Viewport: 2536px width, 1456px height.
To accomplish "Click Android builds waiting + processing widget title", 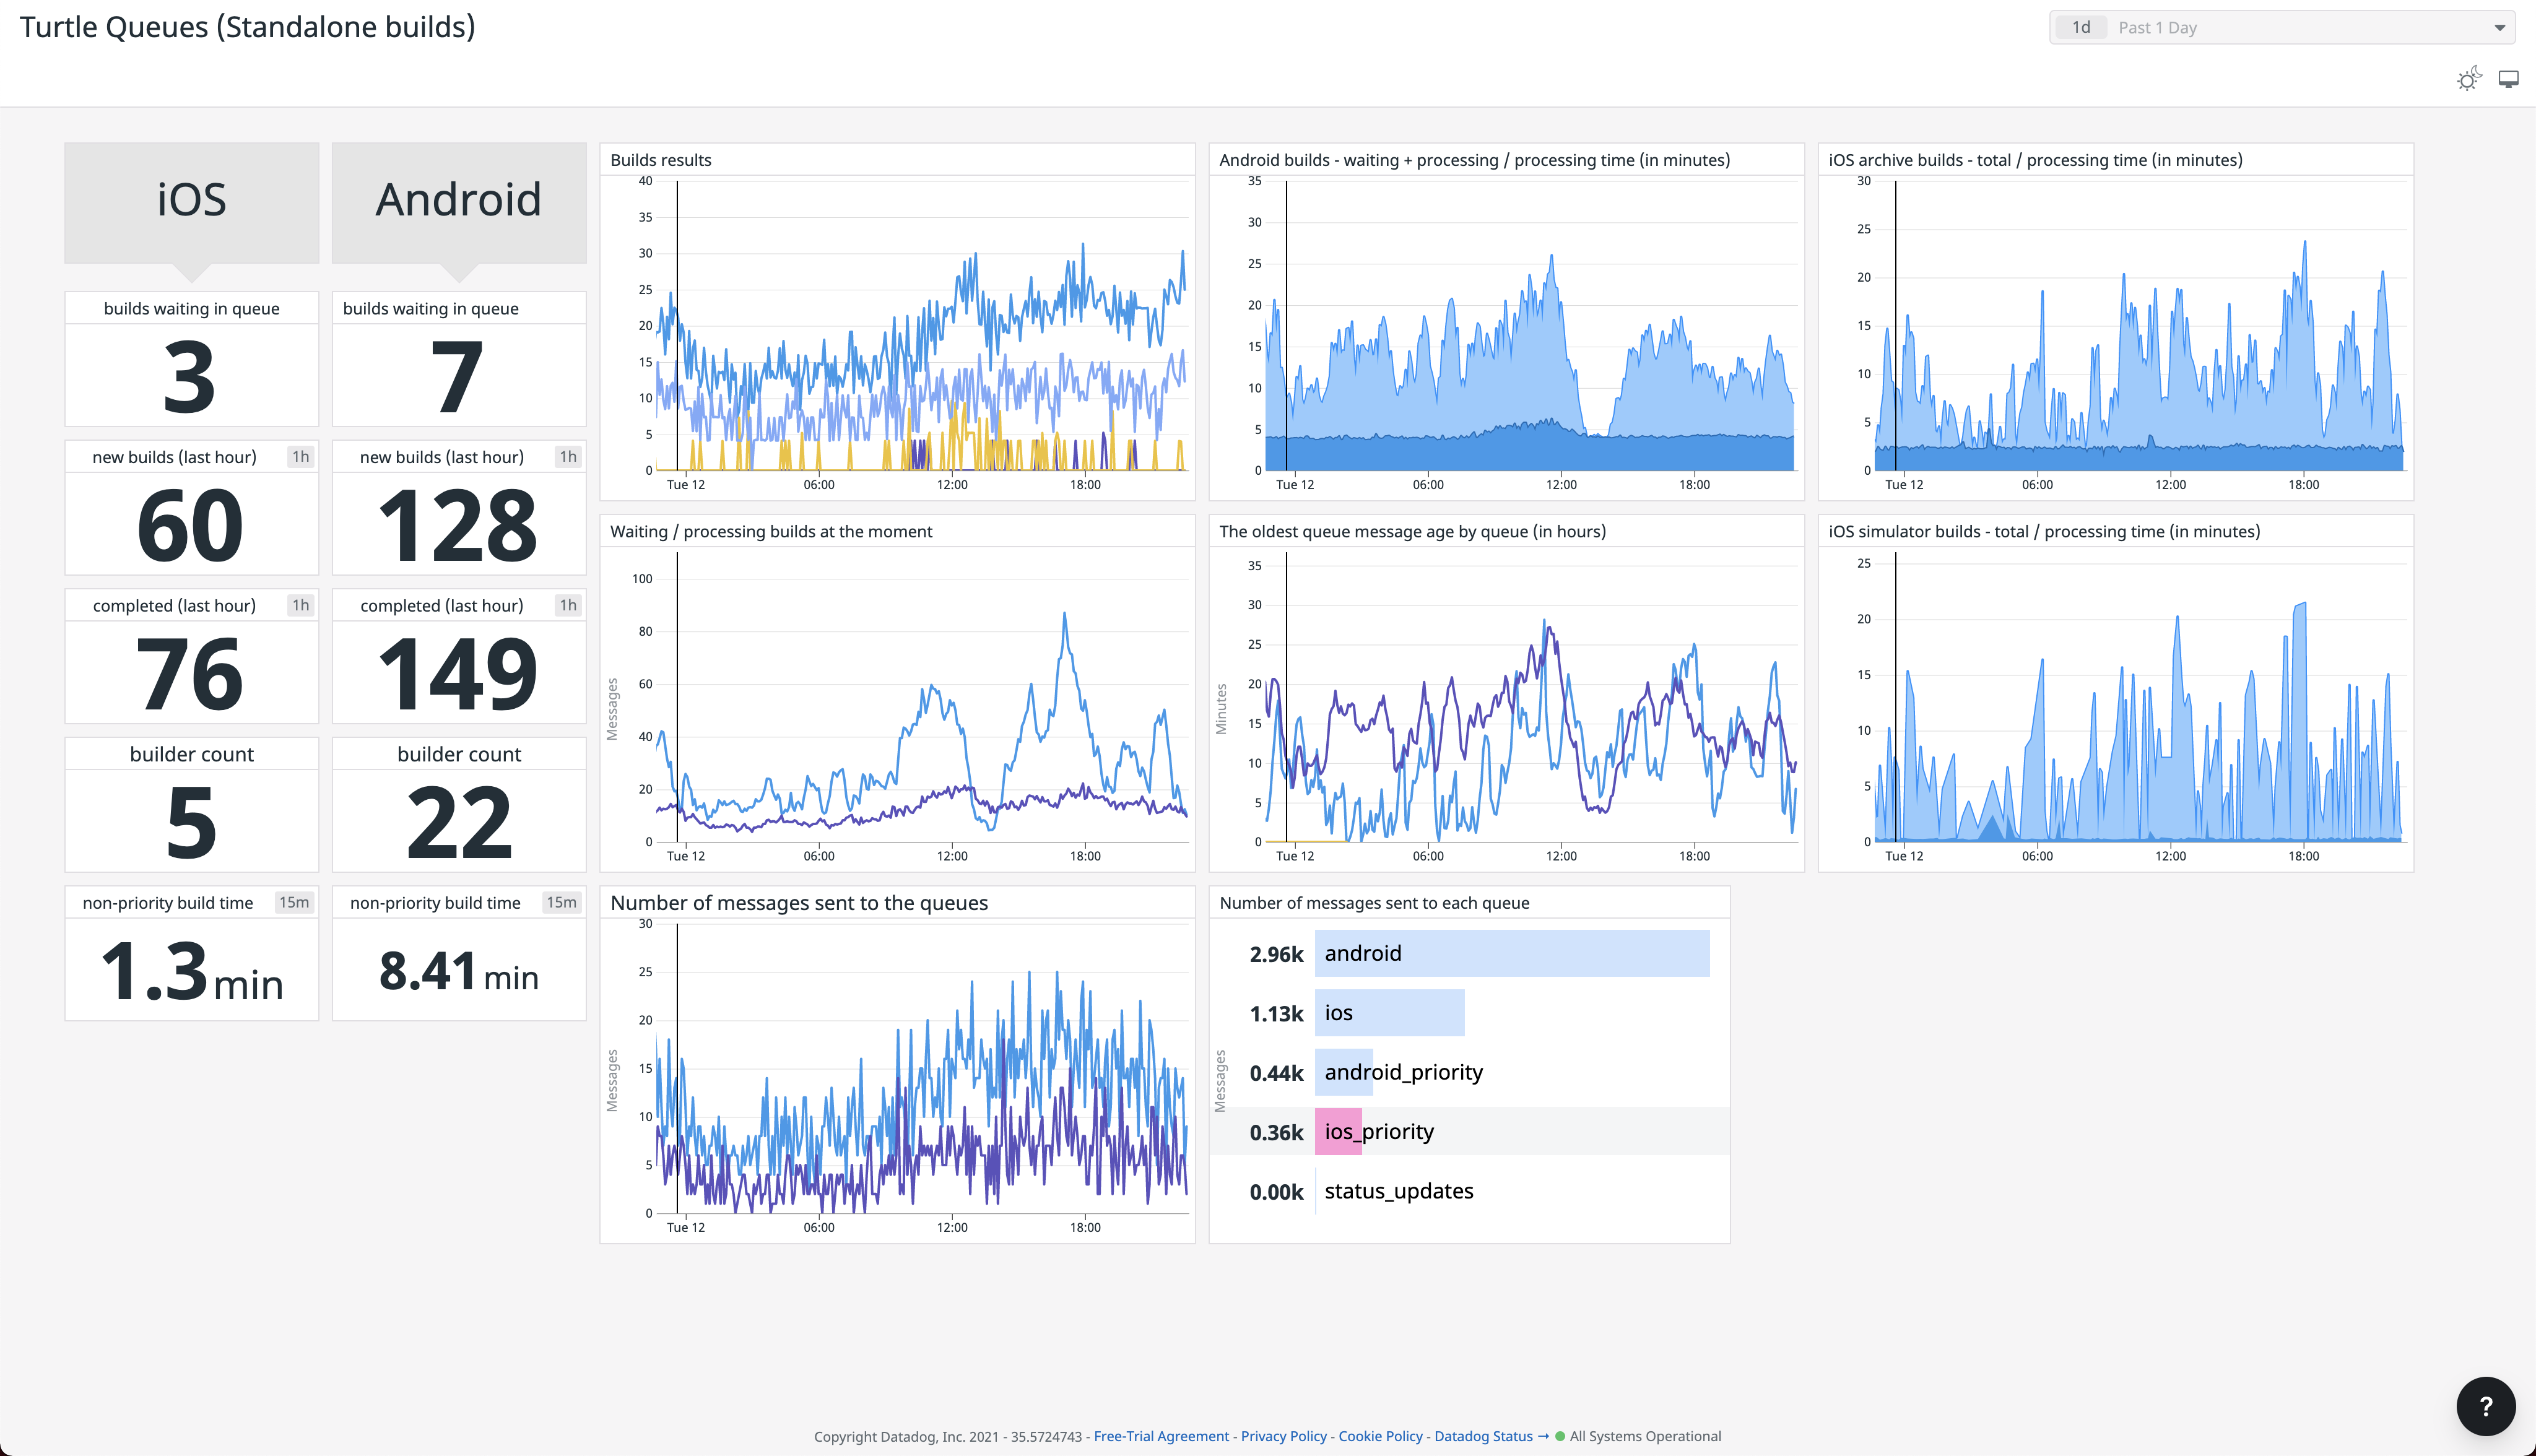I will (x=1474, y=160).
